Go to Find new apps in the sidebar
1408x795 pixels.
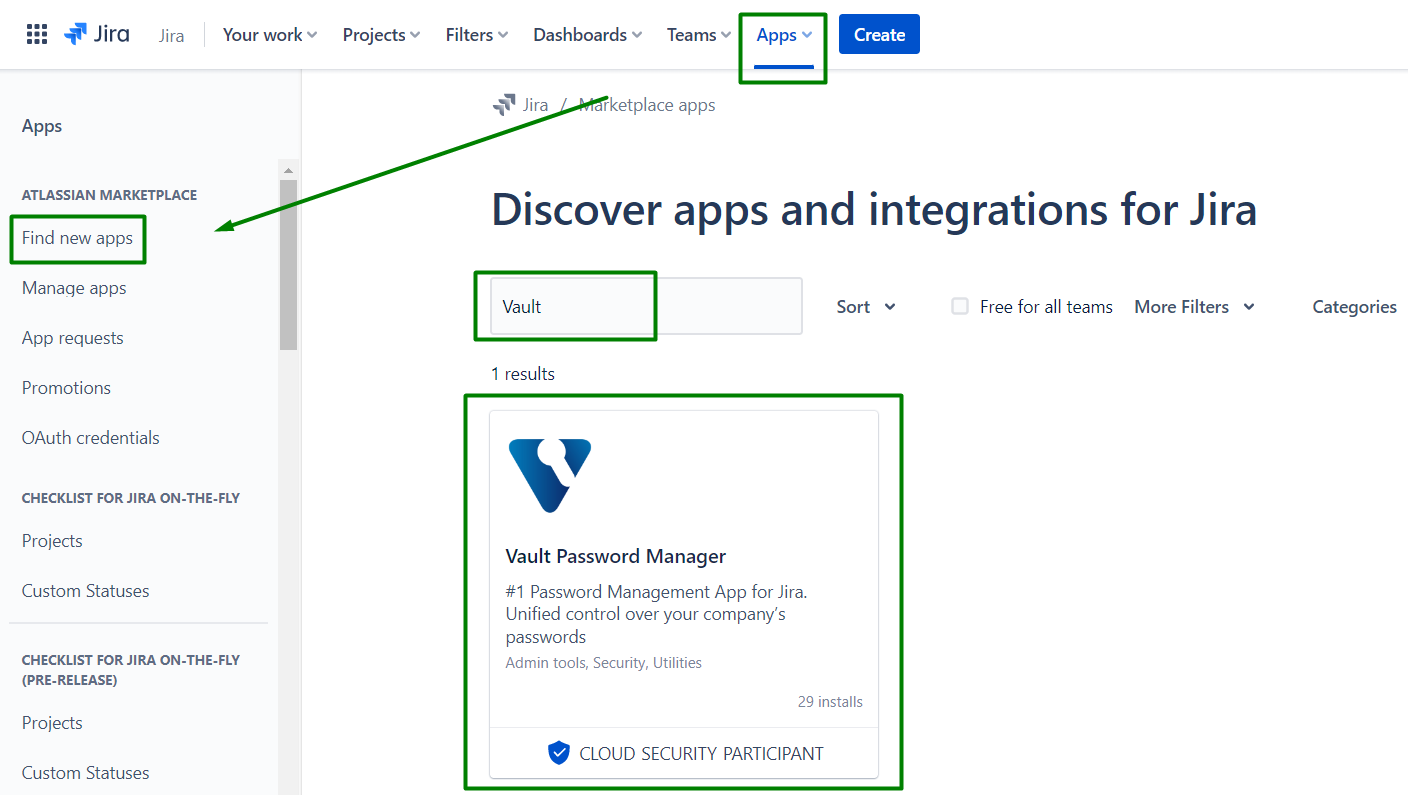(77, 238)
